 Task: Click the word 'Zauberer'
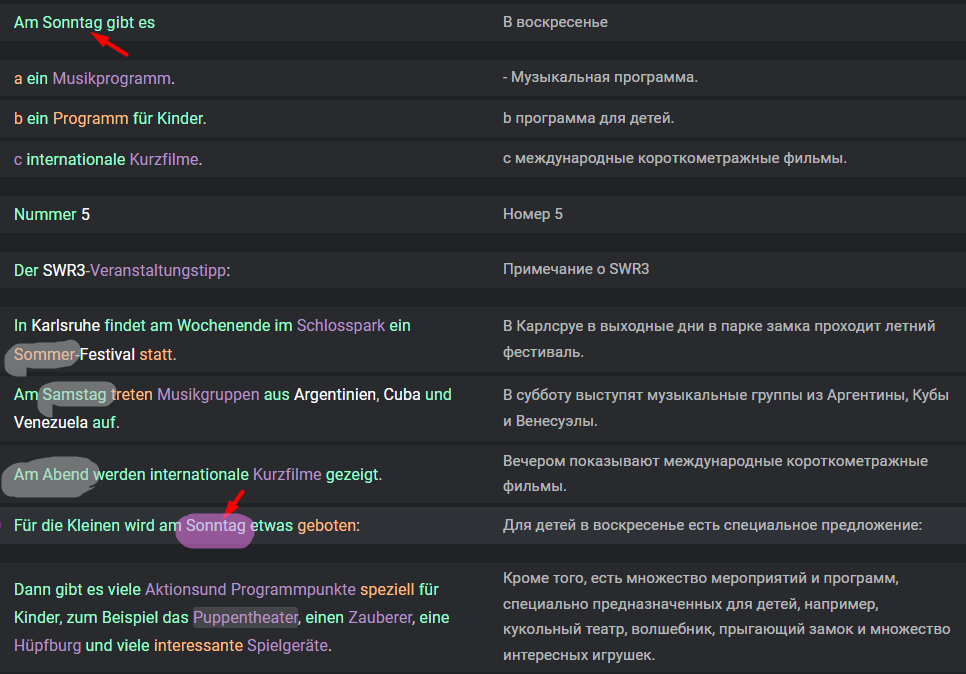click(x=380, y=617)
